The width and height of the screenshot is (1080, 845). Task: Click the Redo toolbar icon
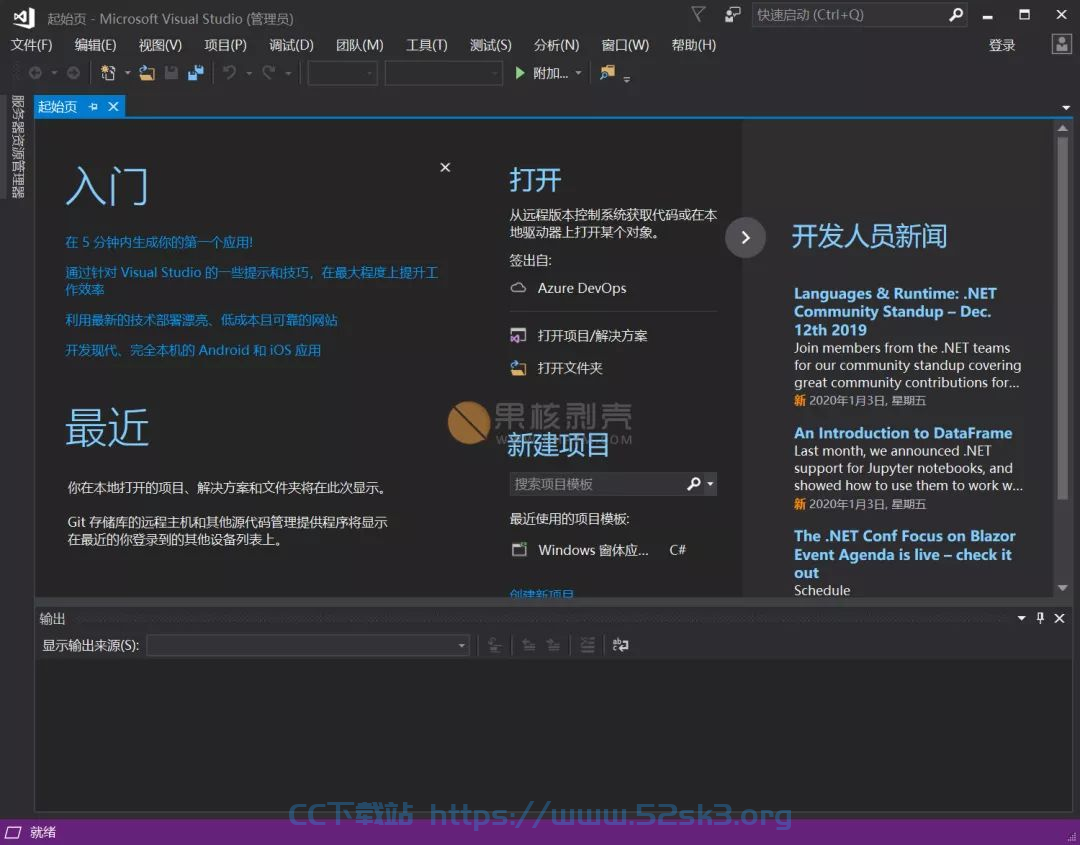point(269,72)
